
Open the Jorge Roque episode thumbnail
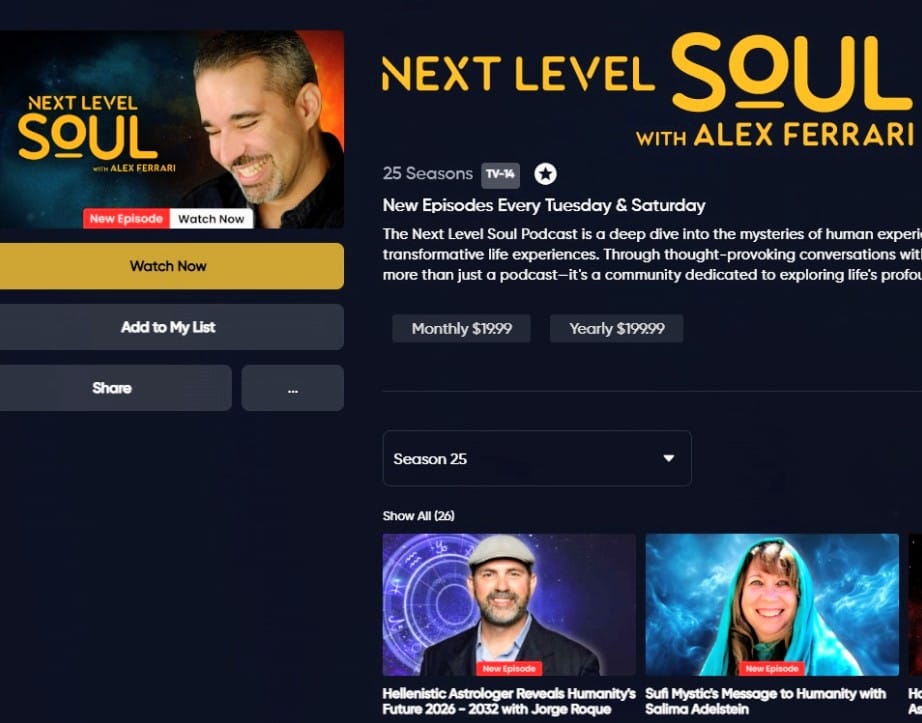[x=509, y=605]
